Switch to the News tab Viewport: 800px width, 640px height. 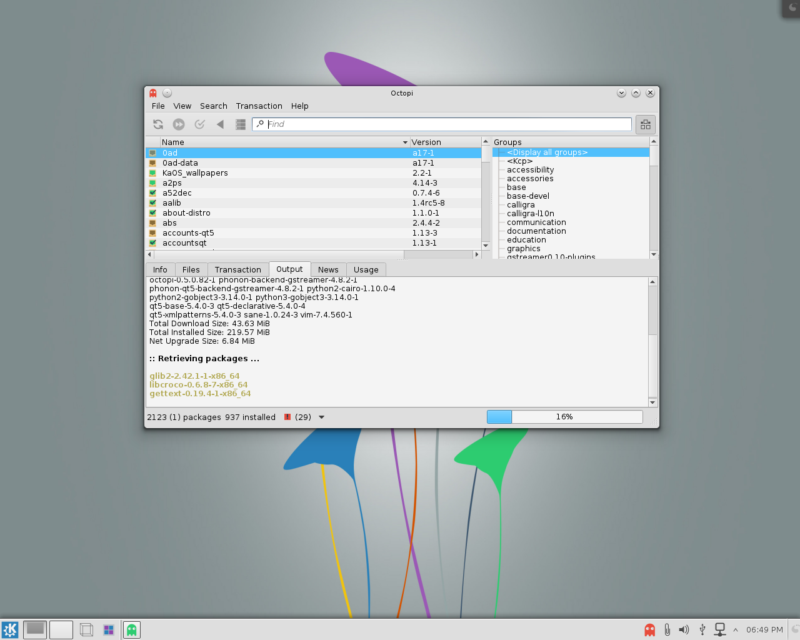coord(328,269)
